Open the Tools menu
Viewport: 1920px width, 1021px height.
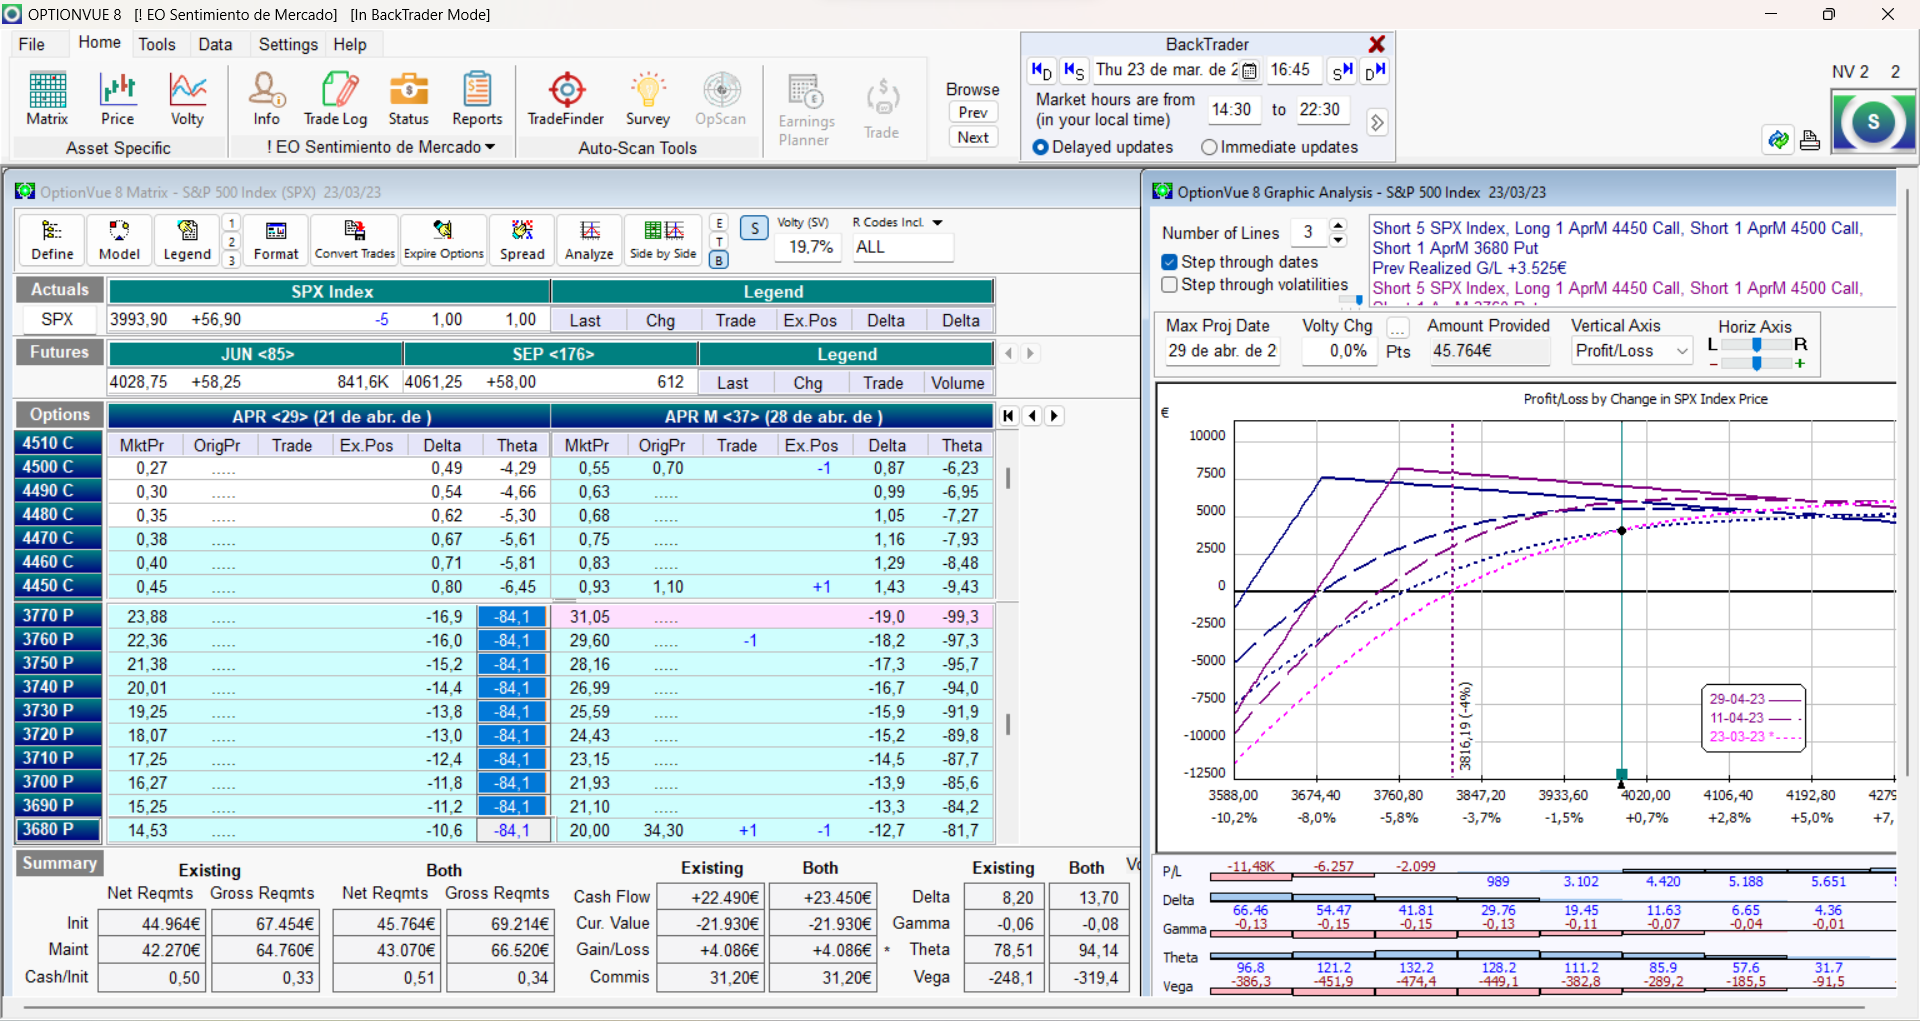(x=157, y=44)
